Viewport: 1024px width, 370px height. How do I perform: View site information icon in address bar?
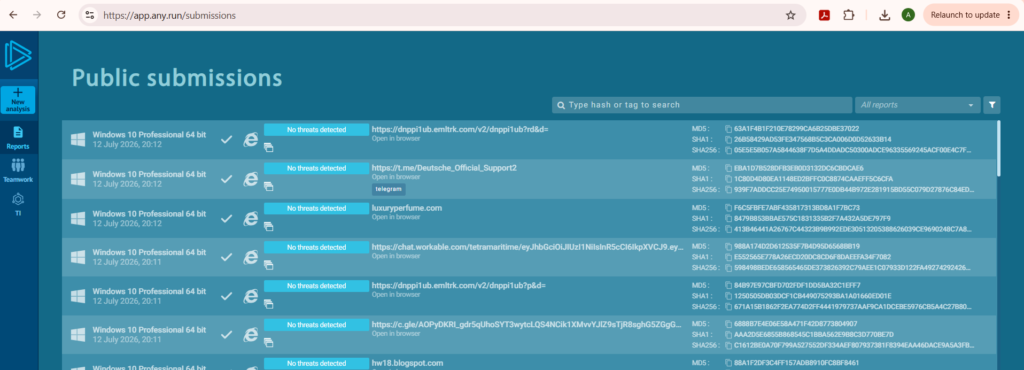pos(90,14)
